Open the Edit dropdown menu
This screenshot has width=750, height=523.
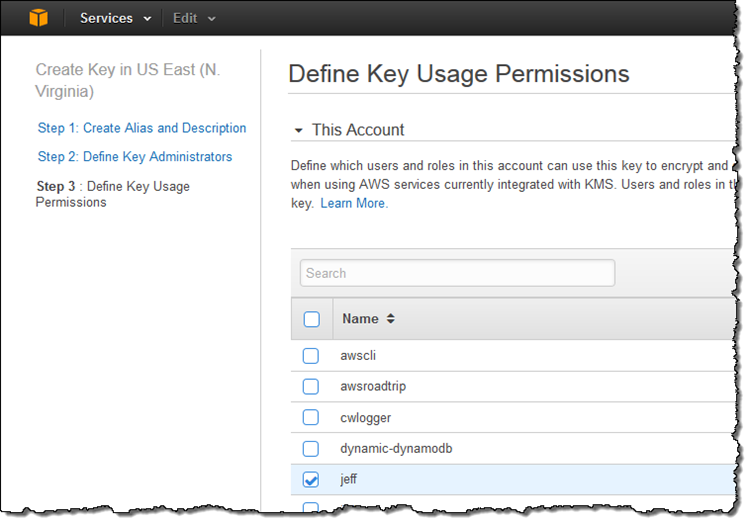click(194, 18)
